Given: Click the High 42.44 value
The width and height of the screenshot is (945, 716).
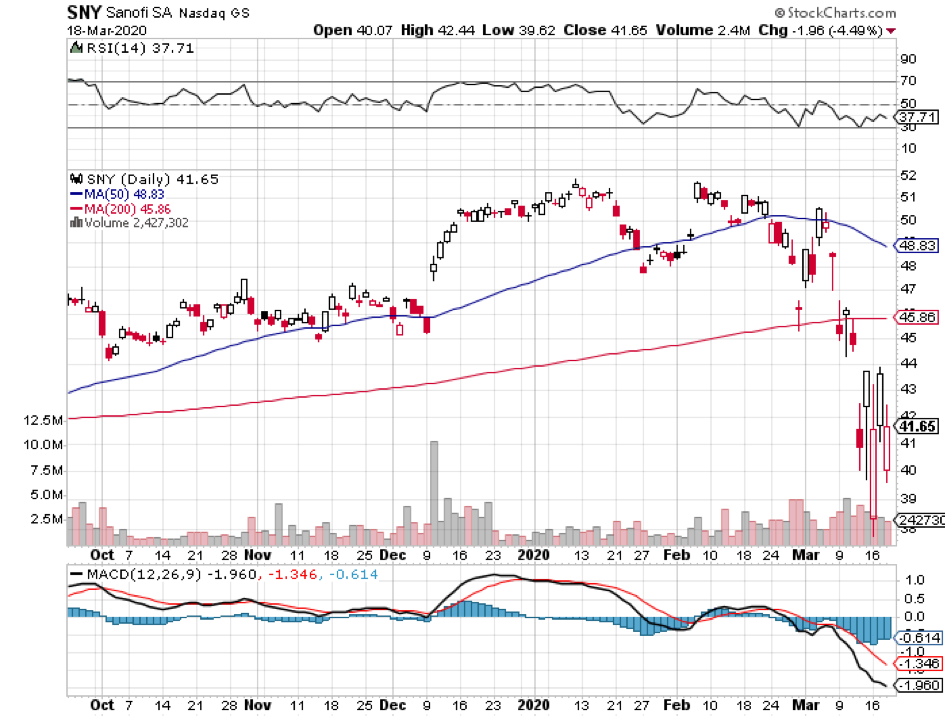Looking at the screenshot, I should click(x=438, y=30).
